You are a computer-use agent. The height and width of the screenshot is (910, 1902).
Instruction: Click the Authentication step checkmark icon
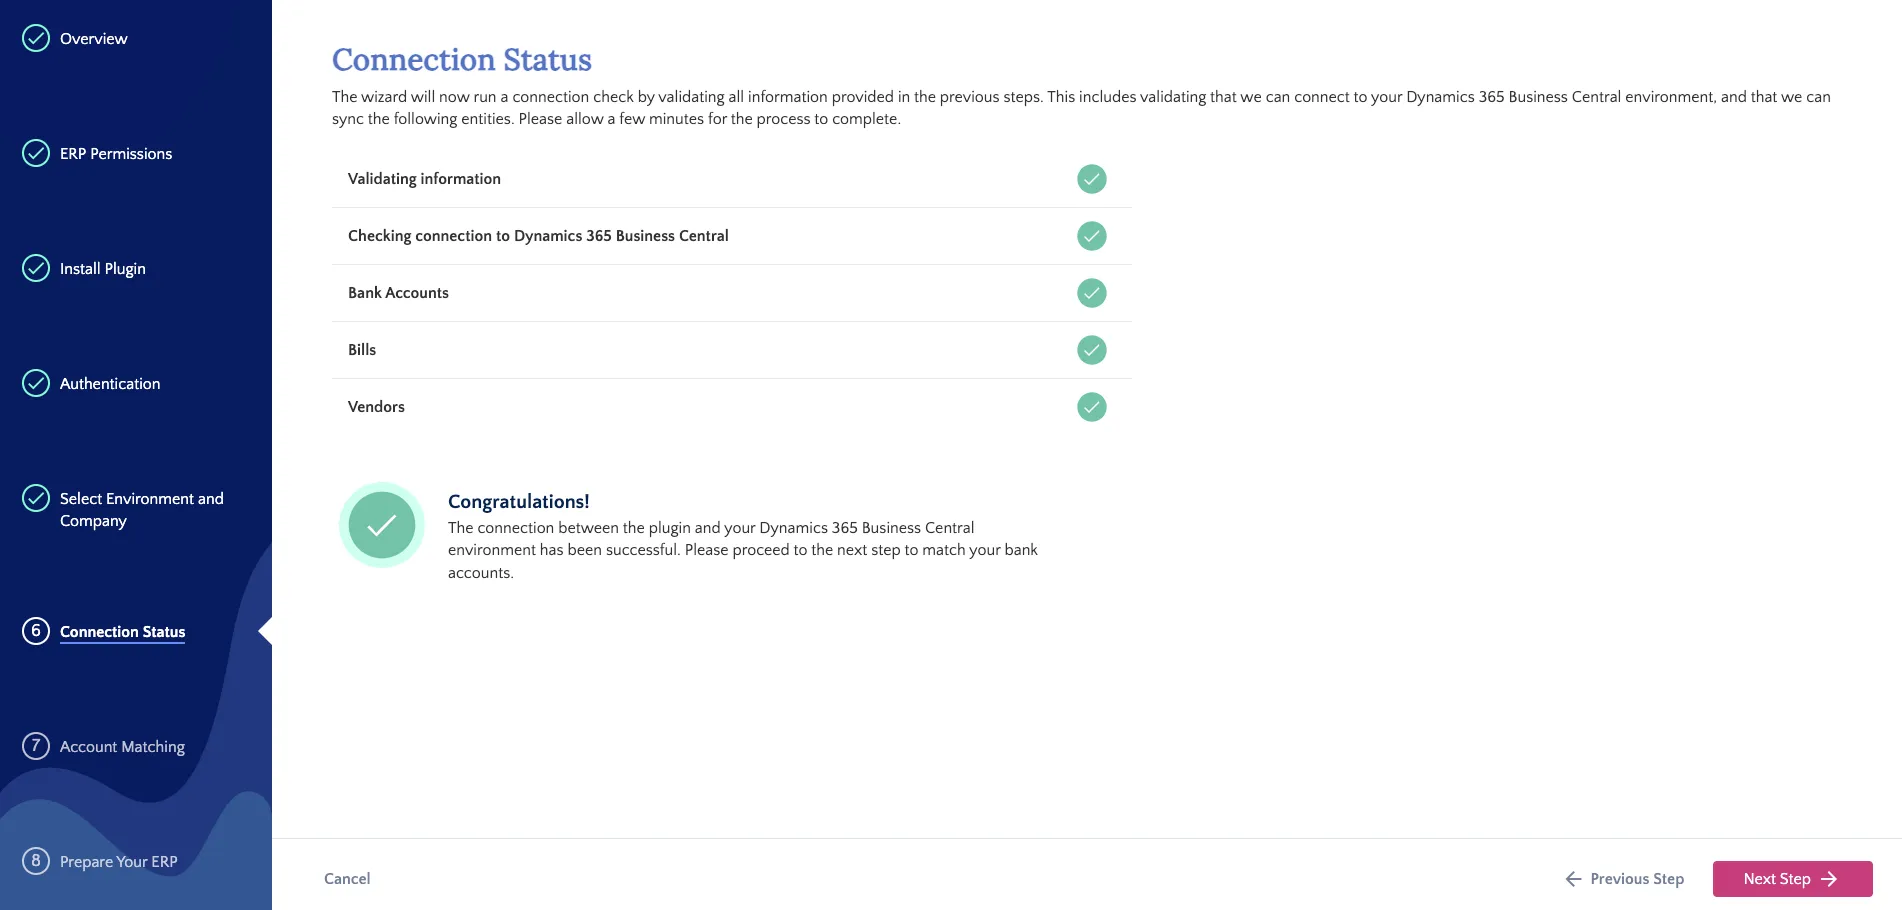tap(36, 383)
